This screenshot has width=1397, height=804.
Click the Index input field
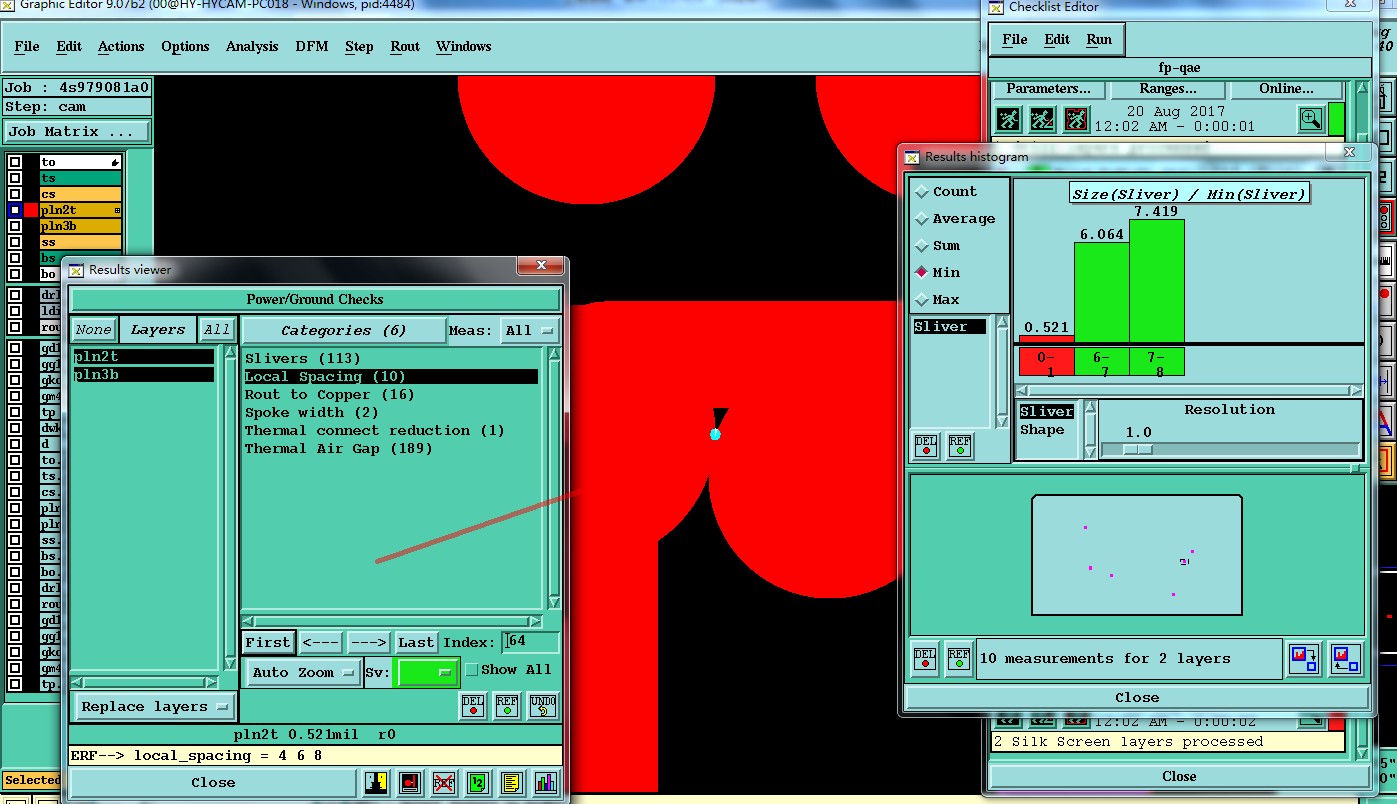coord(530,641)
